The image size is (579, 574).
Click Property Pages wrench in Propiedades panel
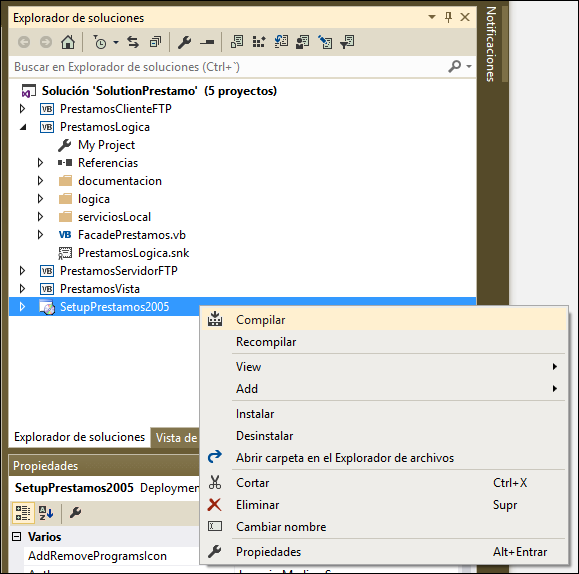coord(75,513)
